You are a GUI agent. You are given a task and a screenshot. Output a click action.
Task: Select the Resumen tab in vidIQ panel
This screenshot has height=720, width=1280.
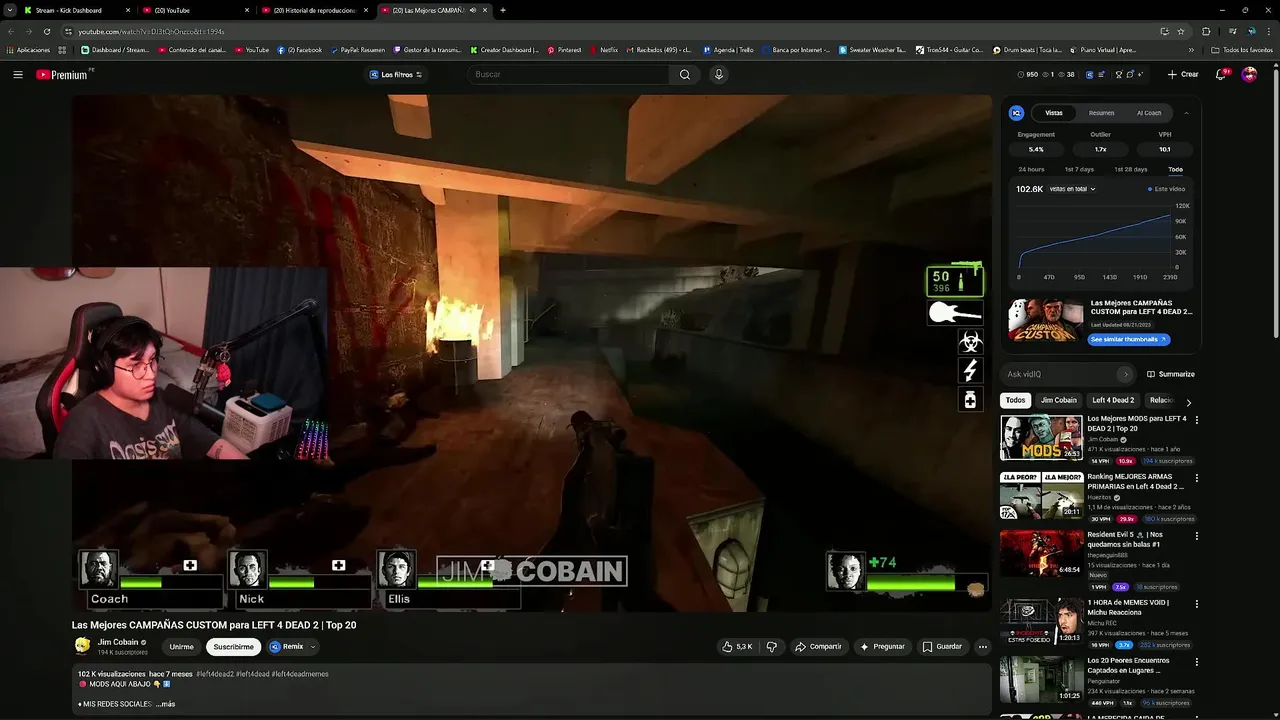pos(1101,113)
